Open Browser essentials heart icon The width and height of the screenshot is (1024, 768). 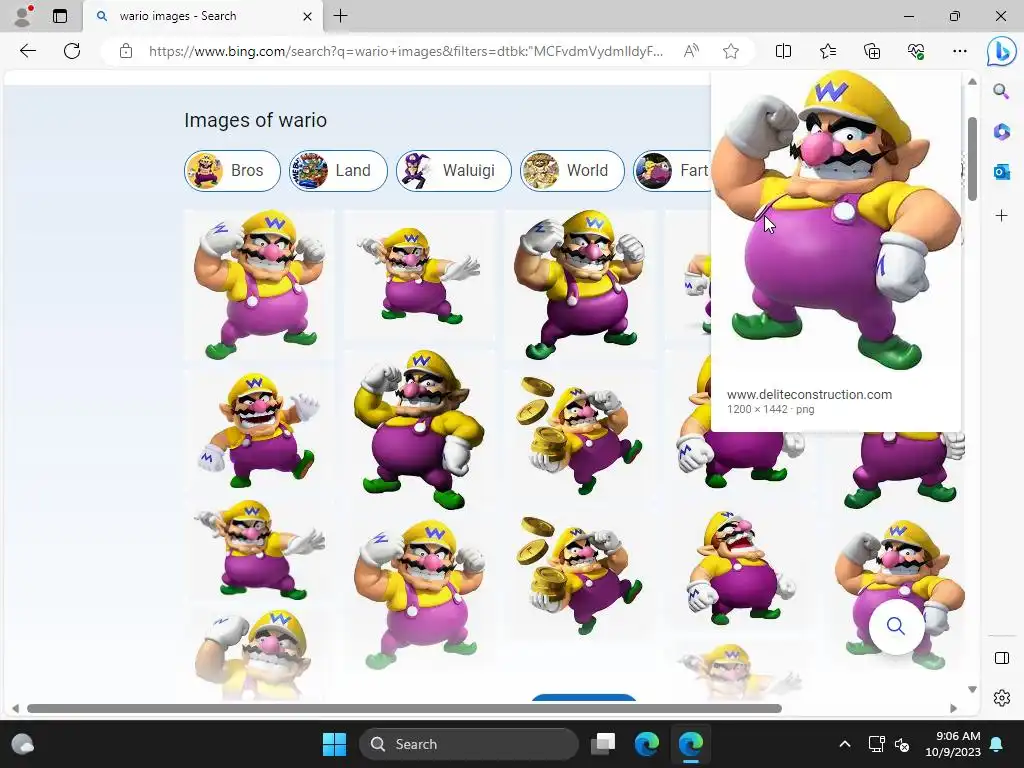[916, 51]
